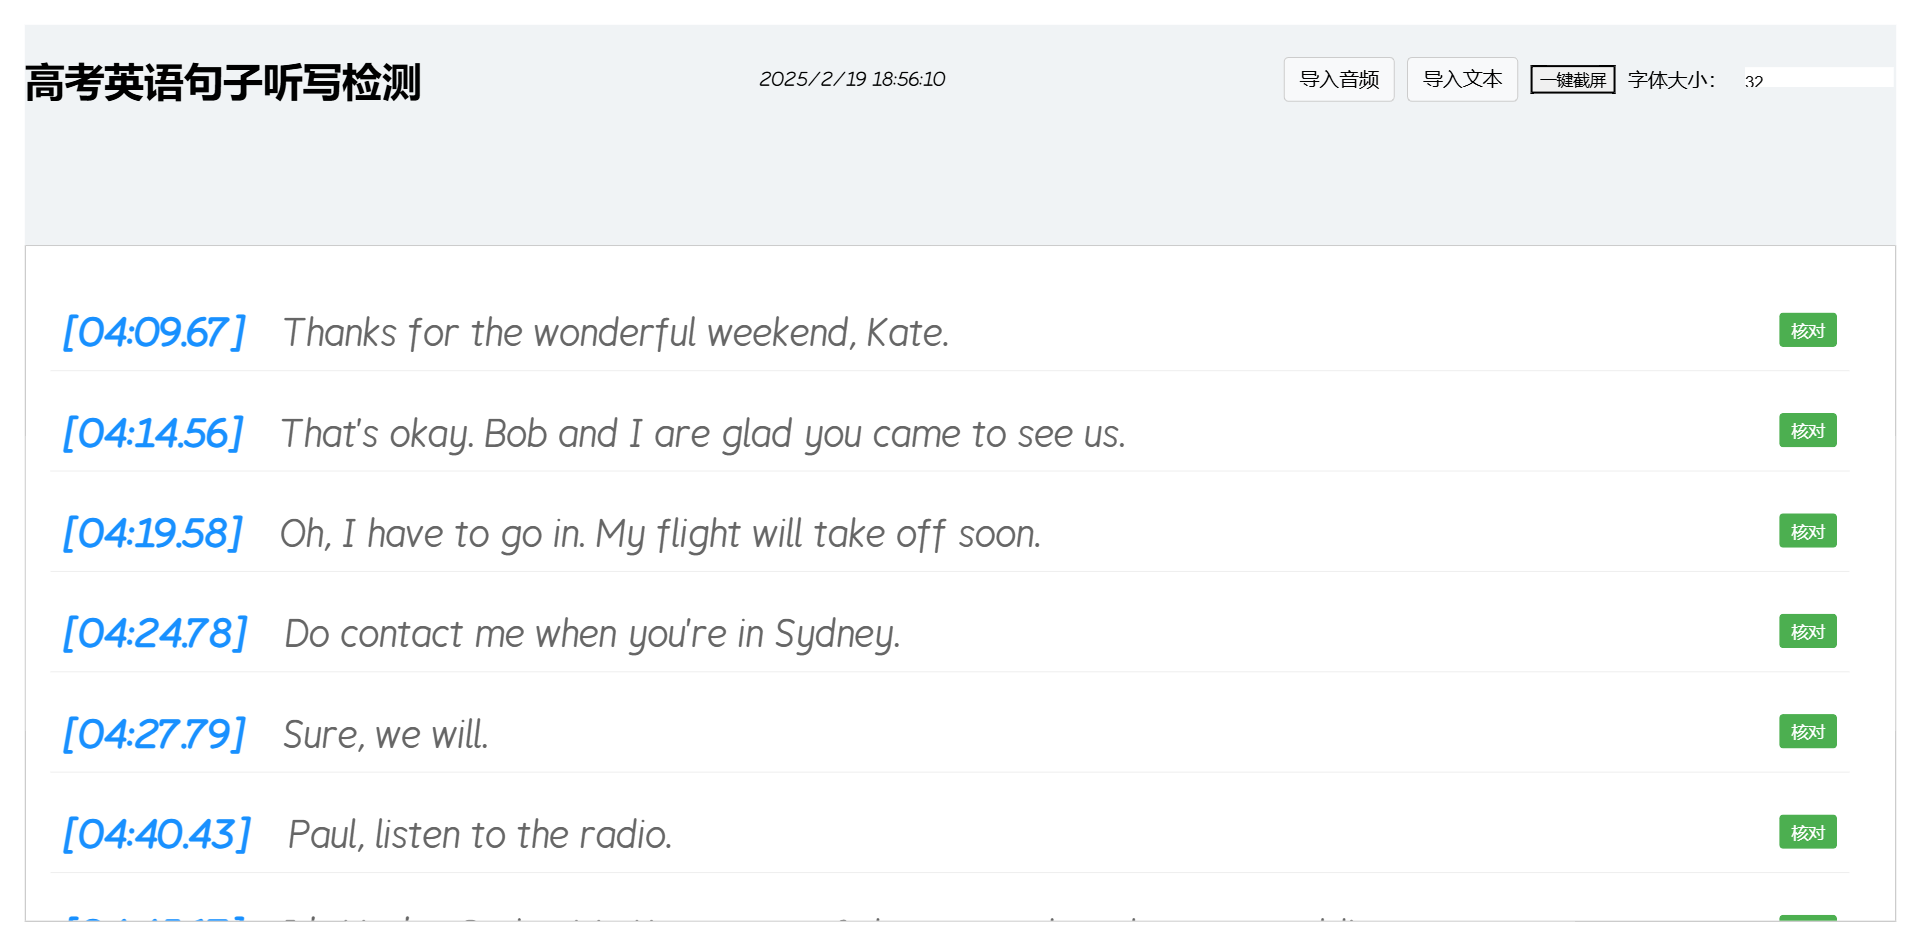The width and height of the screenshot is (1921, 947).
Task: Jump to timestamp [04:09.67]
Action: coord(154,332)
